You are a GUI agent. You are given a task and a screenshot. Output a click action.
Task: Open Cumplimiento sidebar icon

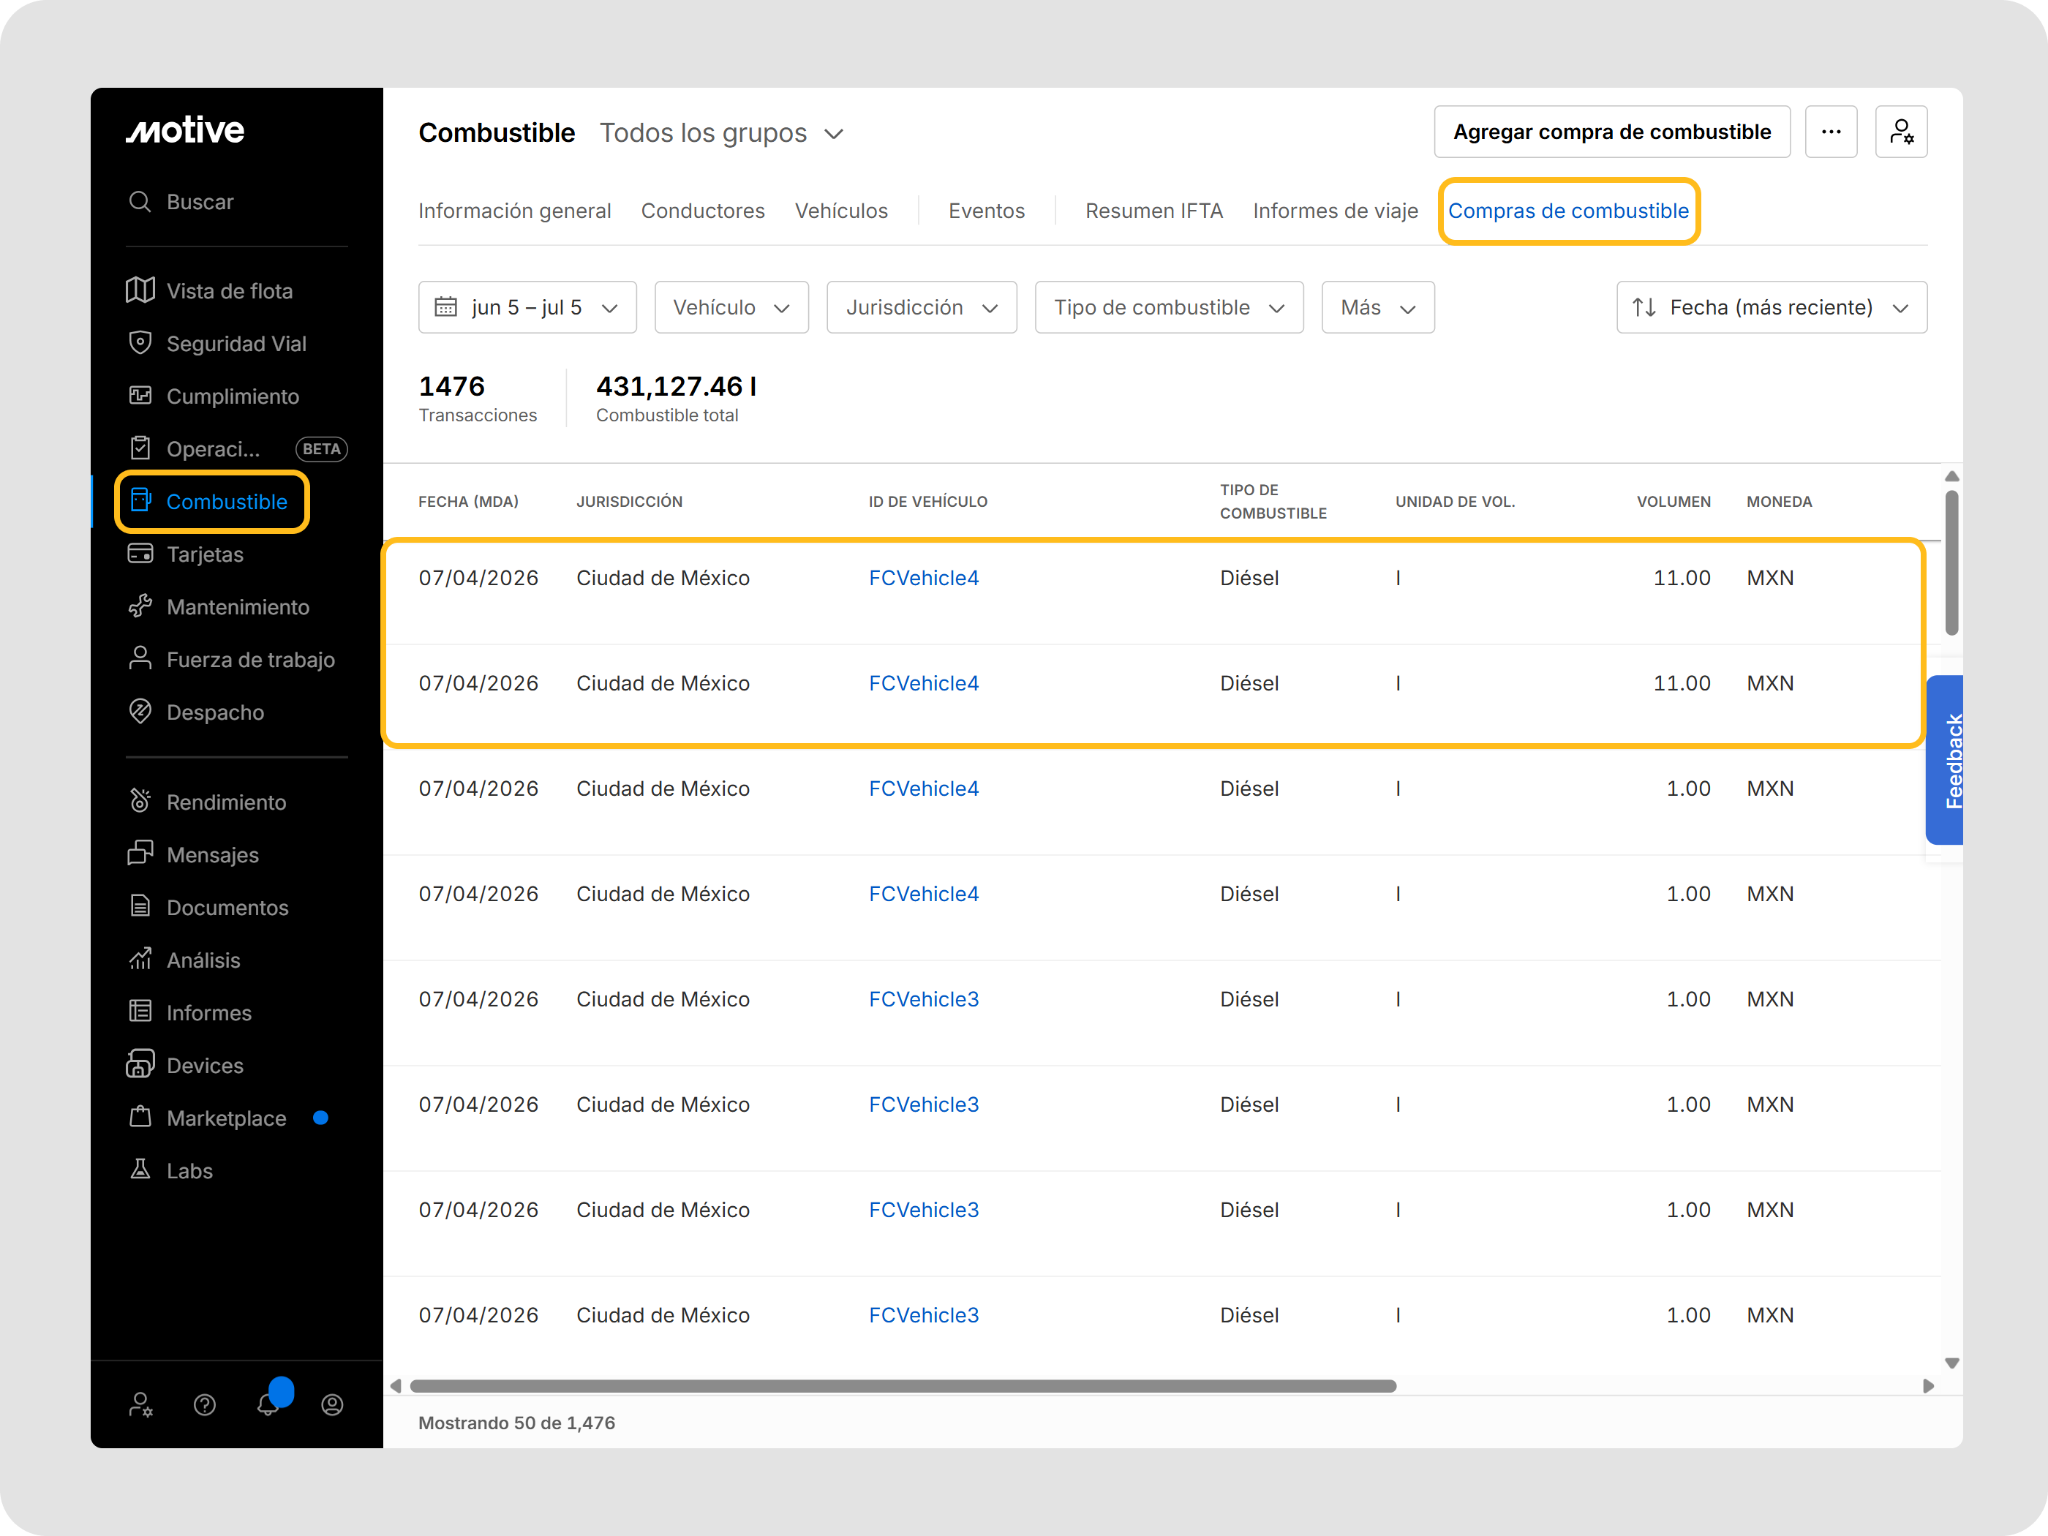click(x=140, y=396)
